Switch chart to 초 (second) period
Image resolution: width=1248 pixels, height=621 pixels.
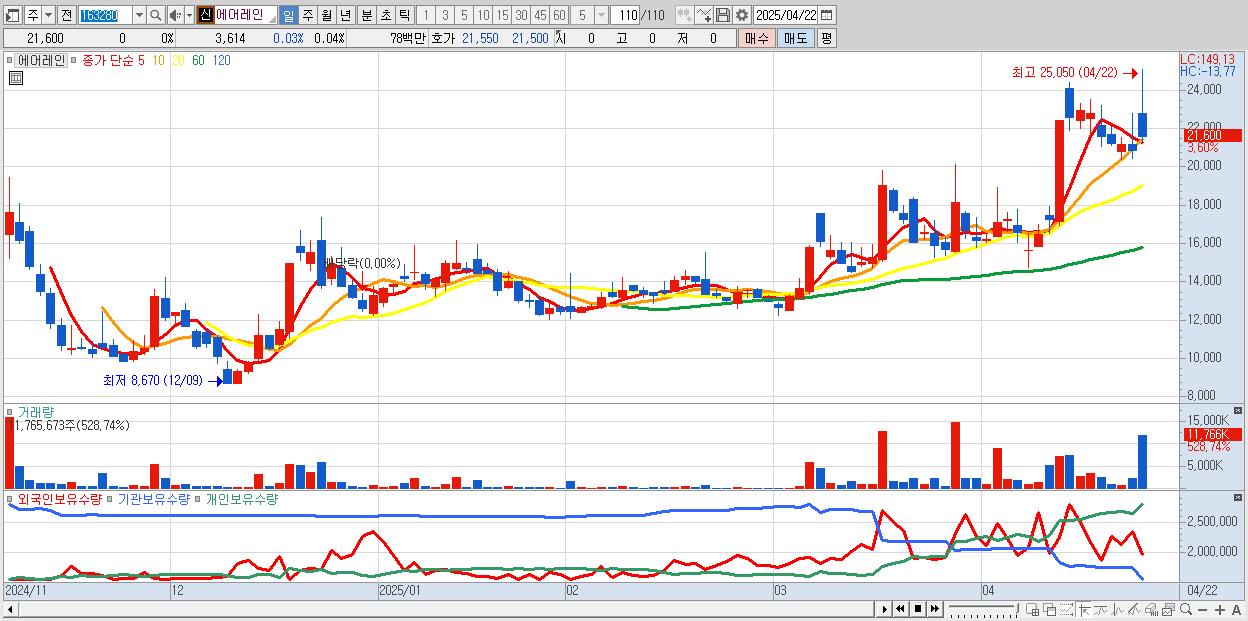coord(386,16)
